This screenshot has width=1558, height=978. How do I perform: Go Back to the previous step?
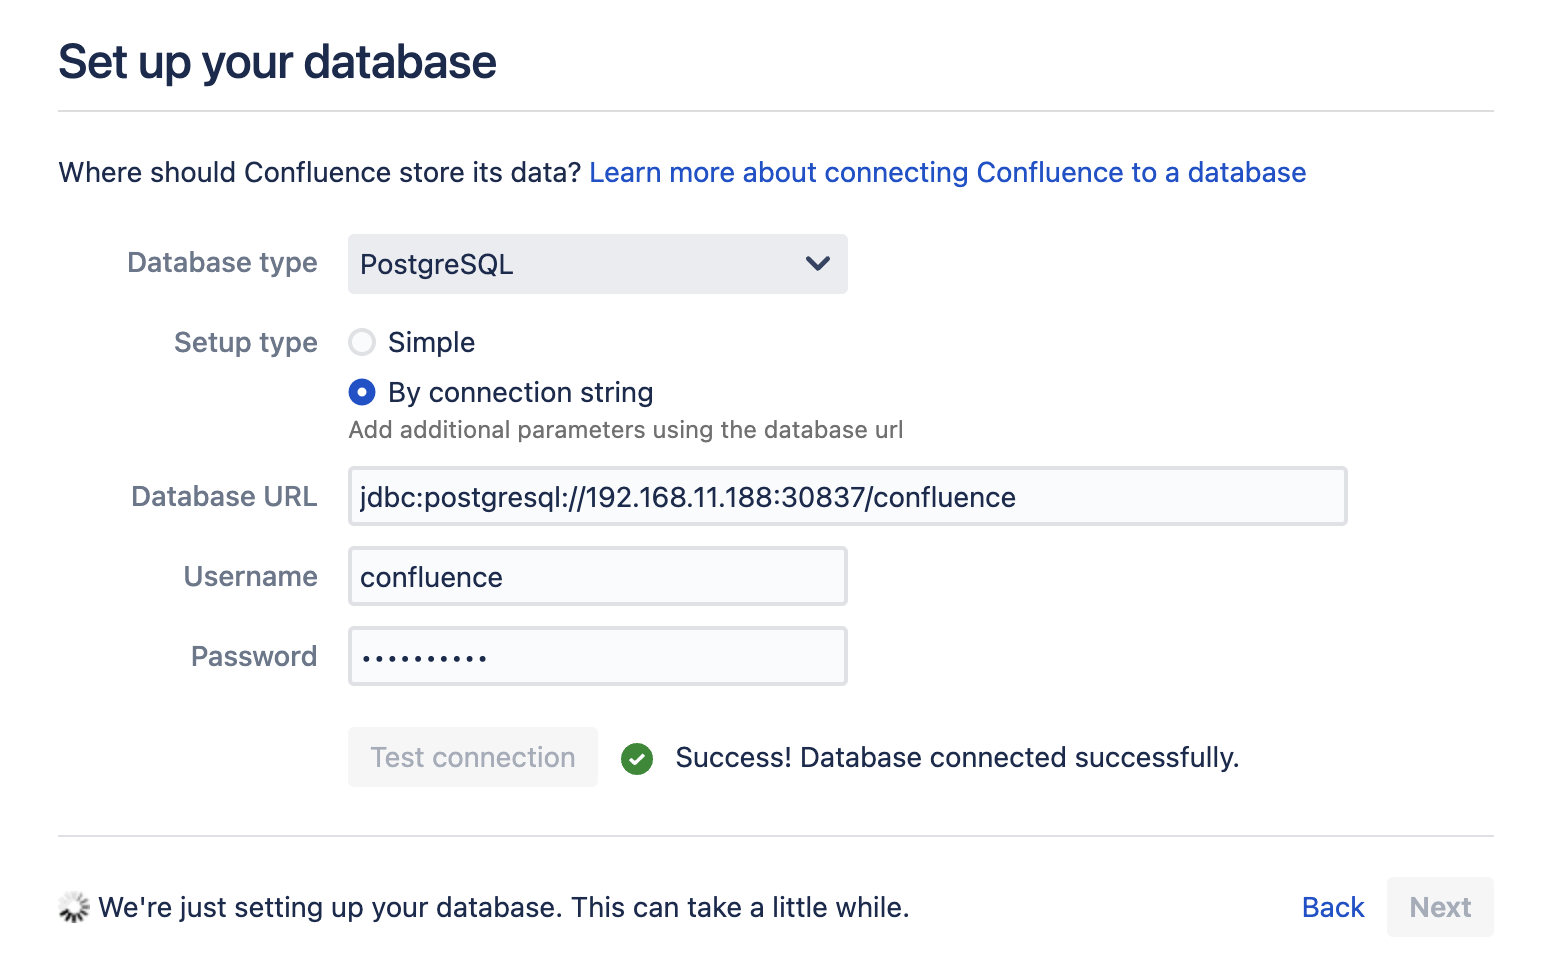[x=1332, y=907]
